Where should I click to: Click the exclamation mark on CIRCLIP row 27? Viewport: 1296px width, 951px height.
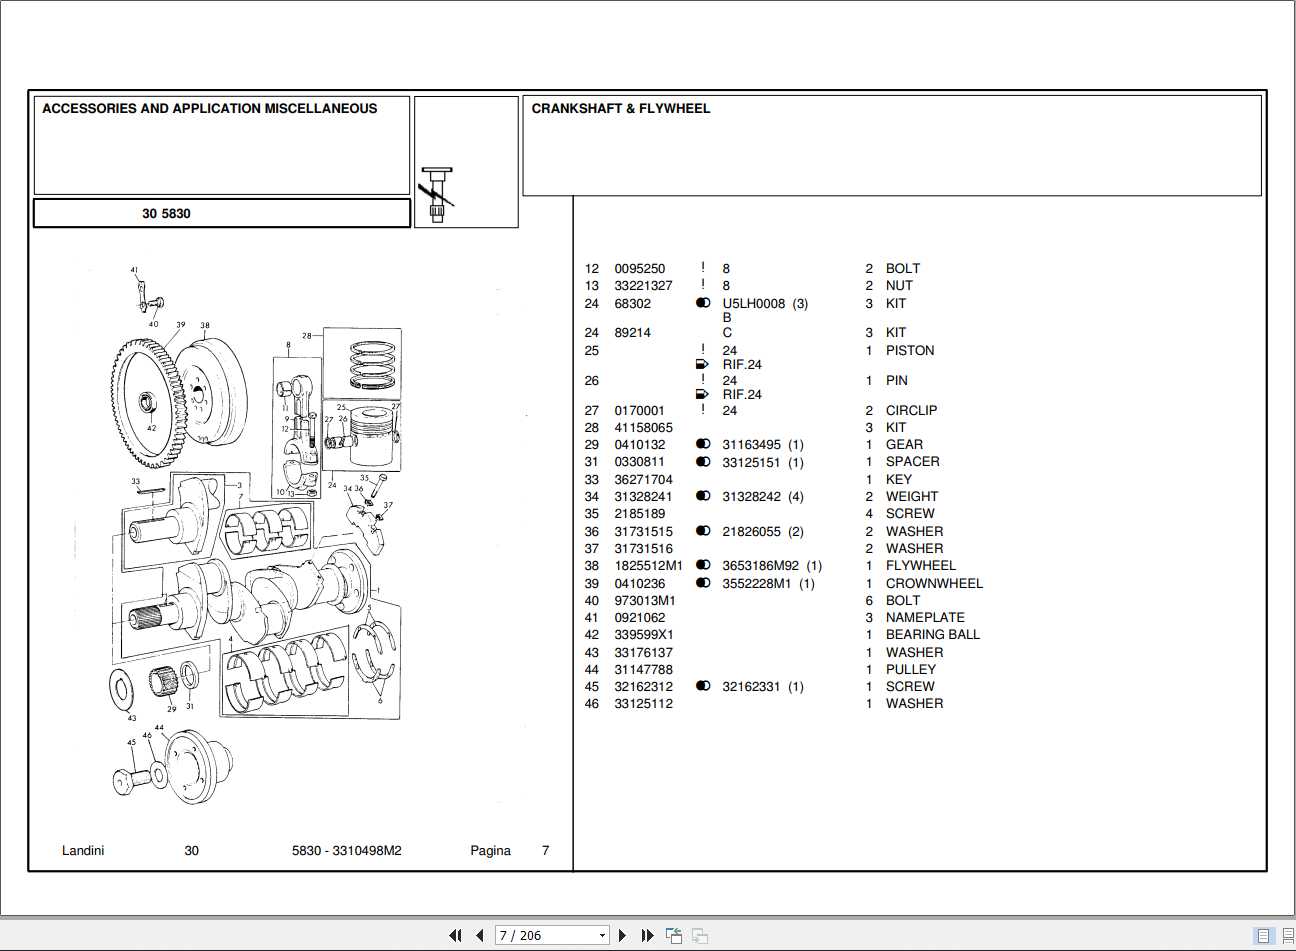point(702,410)
